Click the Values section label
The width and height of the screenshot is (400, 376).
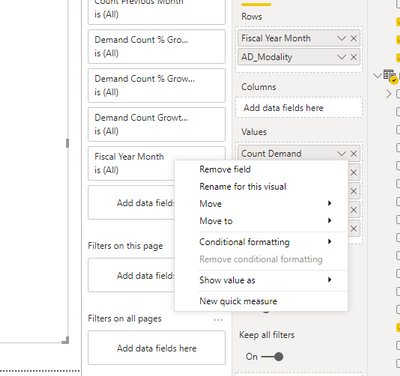click(x=254, y=132)
